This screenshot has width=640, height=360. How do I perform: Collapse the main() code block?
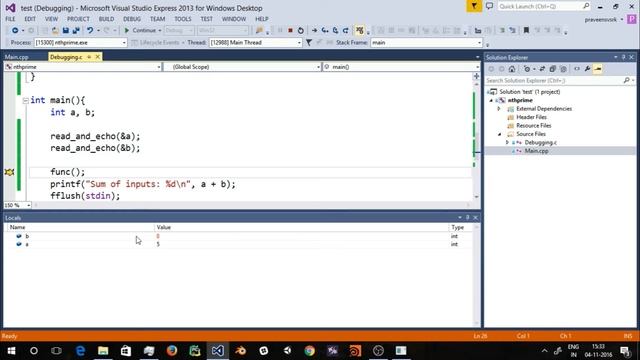[25, 100]
